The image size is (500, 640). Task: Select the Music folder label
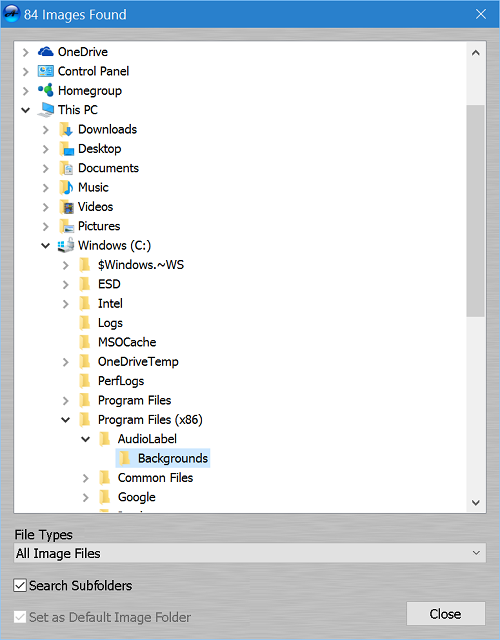pyautogui.click(x=93, y=188)
